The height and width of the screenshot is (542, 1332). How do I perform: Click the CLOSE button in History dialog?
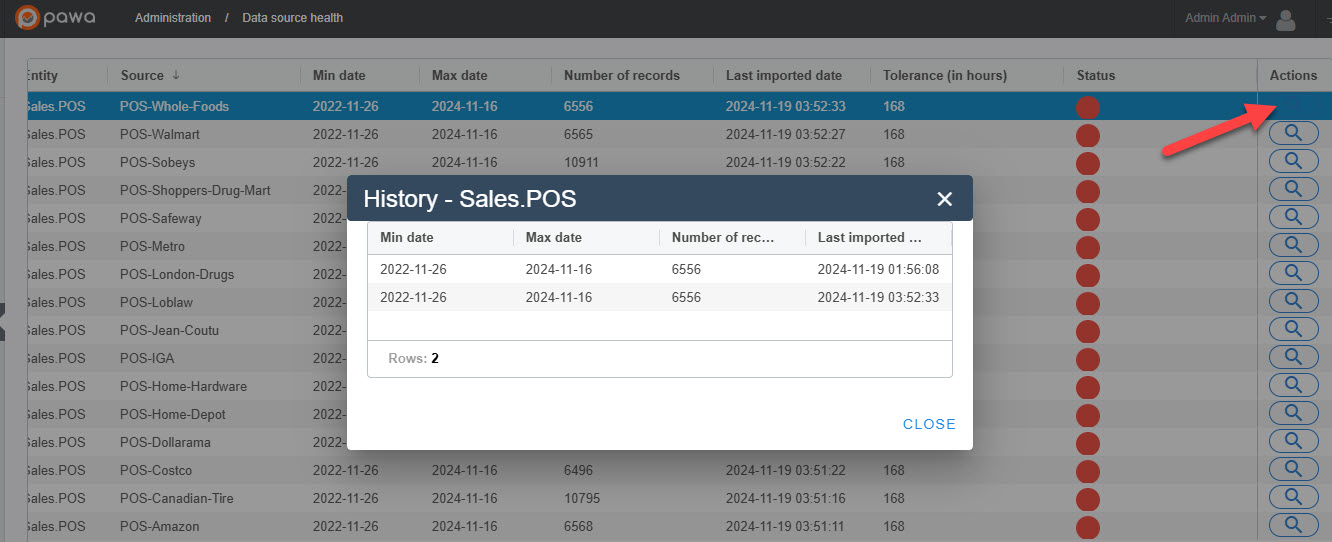tap(929, 424)
